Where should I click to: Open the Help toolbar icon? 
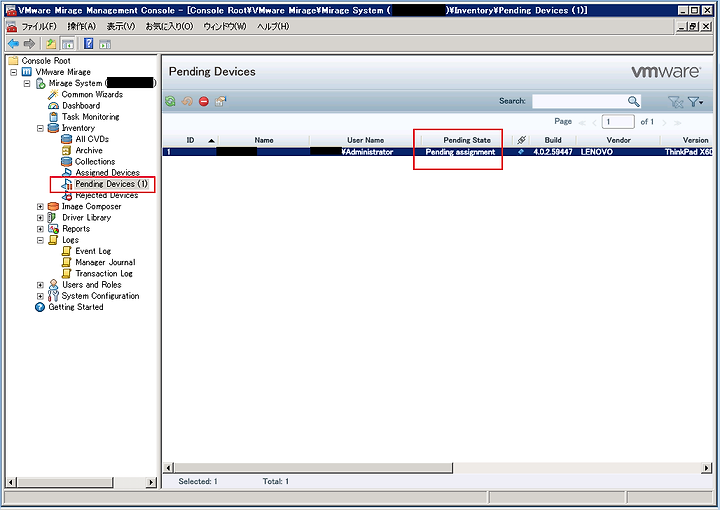click(x=89, y=44)
